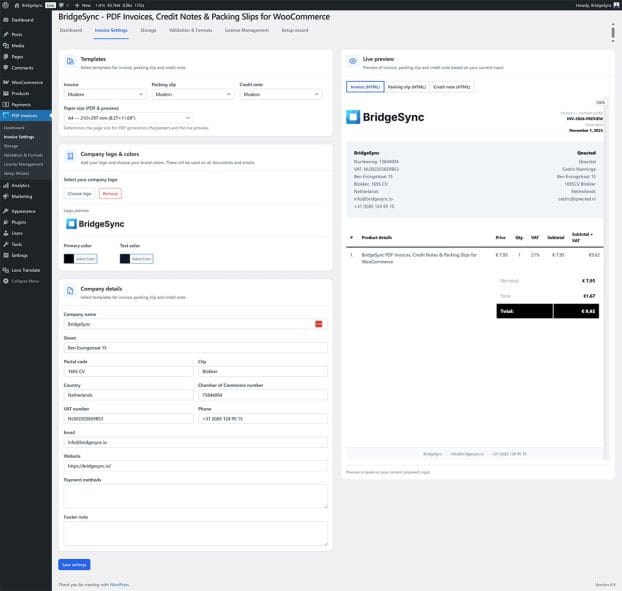Click into the City input field
The image size is (622, 591).
click(263, 371)
